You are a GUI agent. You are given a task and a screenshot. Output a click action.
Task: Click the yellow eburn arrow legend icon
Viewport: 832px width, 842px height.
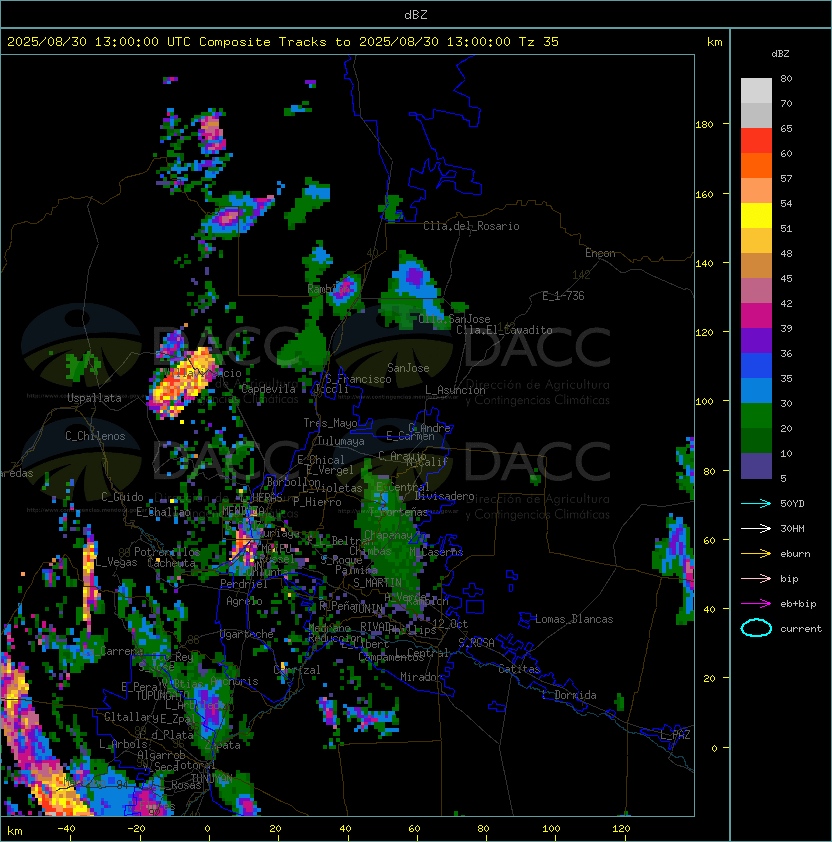[756, 554]
